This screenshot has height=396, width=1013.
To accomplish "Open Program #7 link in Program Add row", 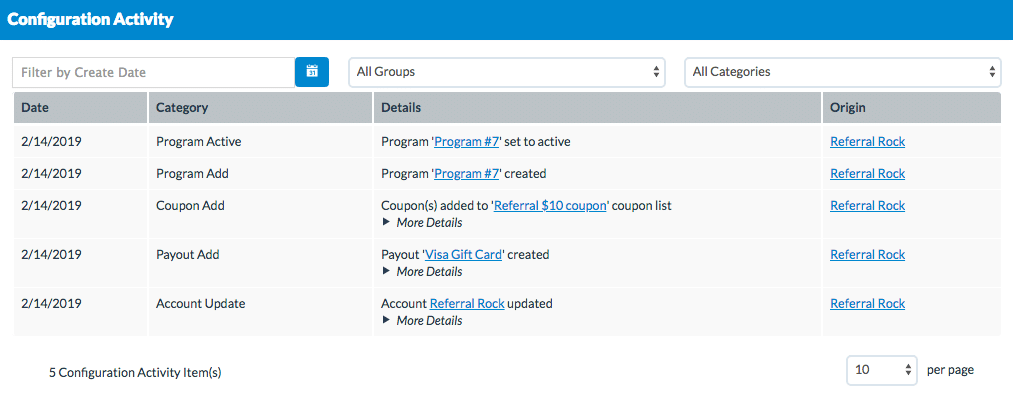I will pos(466,174).
